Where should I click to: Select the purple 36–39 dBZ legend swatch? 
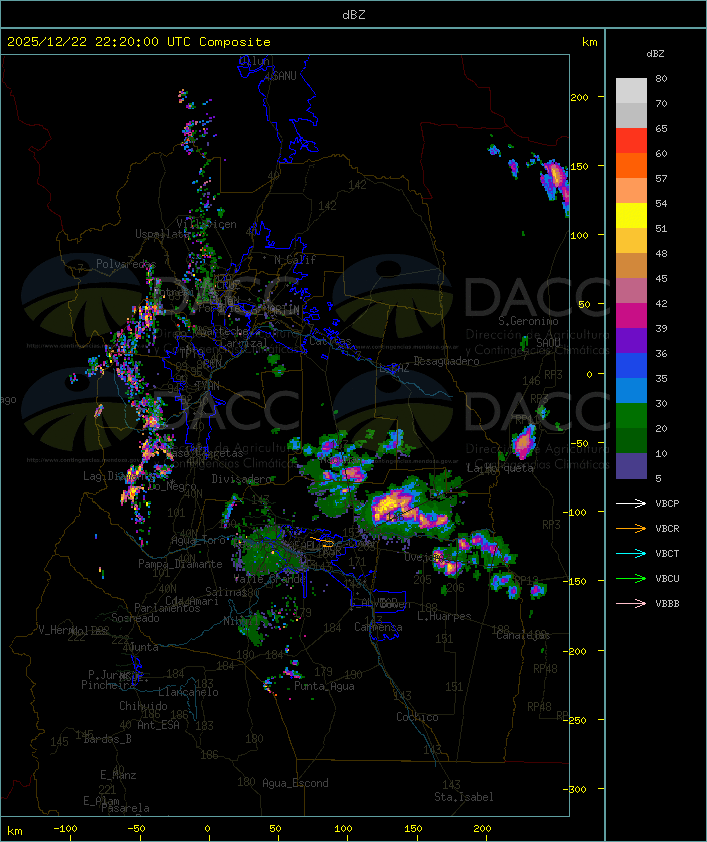tap(631, 340)
